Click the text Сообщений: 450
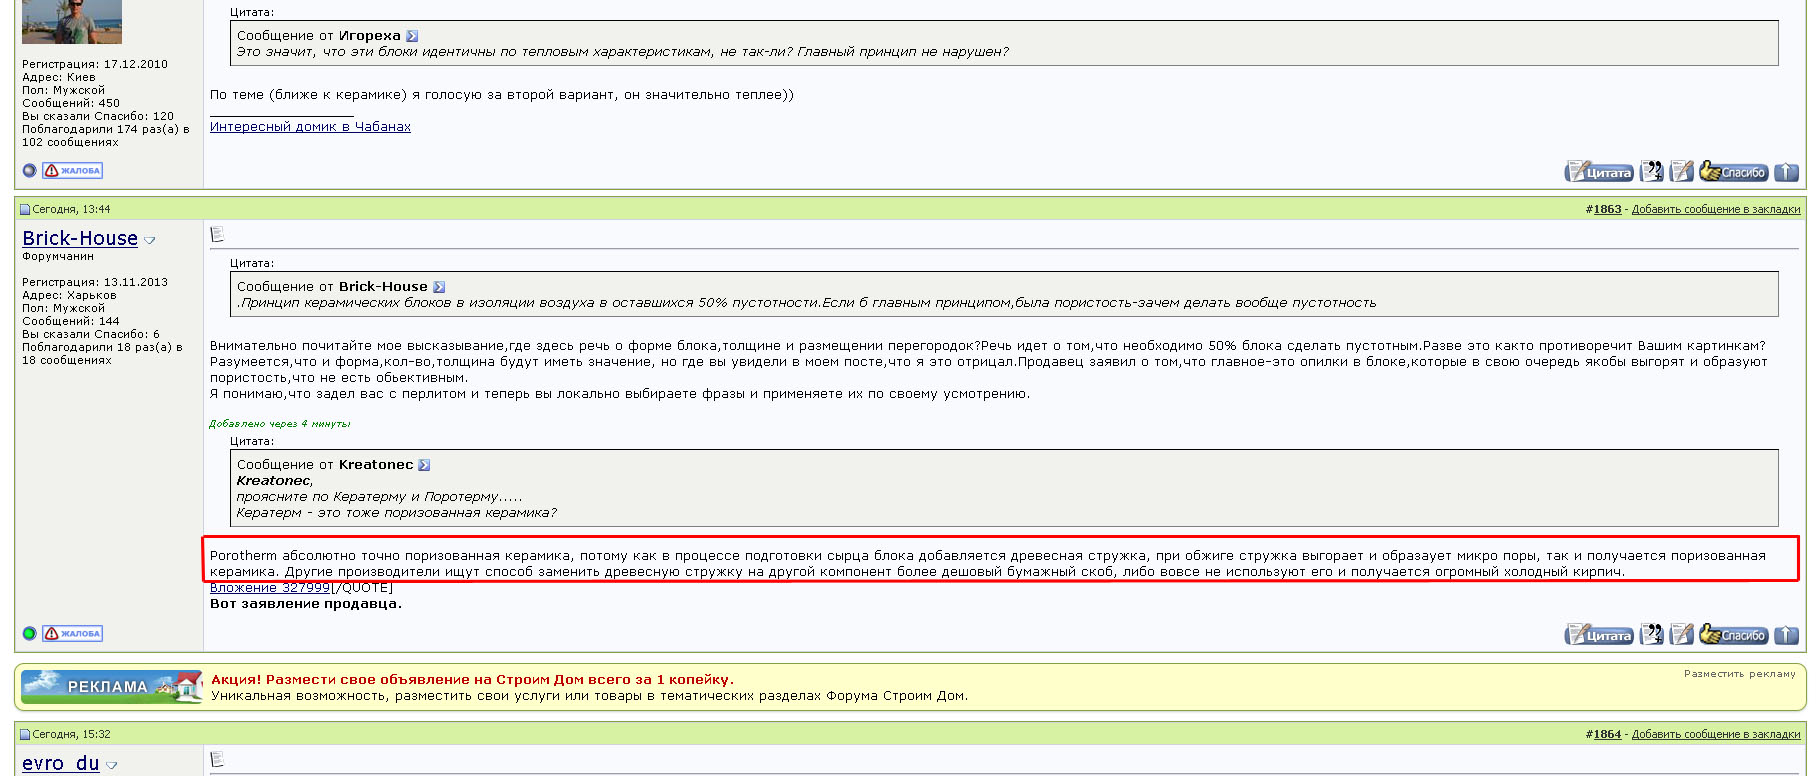The width and height of the screenshot is (1818, 776). click(71, 104)
